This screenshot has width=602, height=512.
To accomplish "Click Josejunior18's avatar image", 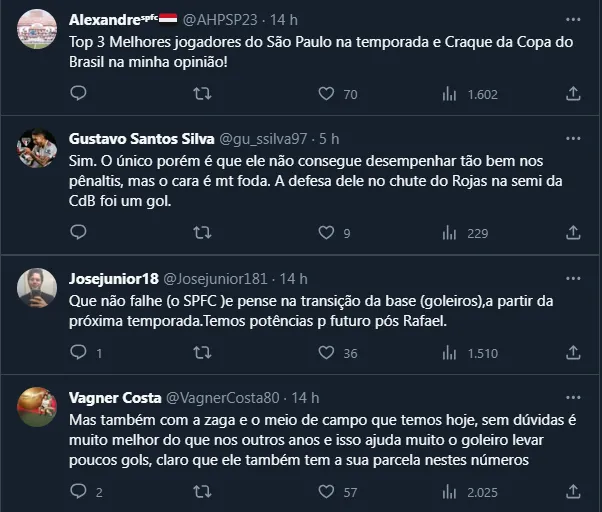I will click(37, 287).
